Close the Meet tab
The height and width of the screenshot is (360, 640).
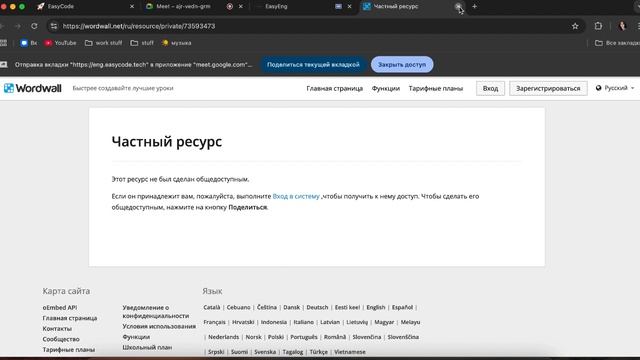point(241,7)
